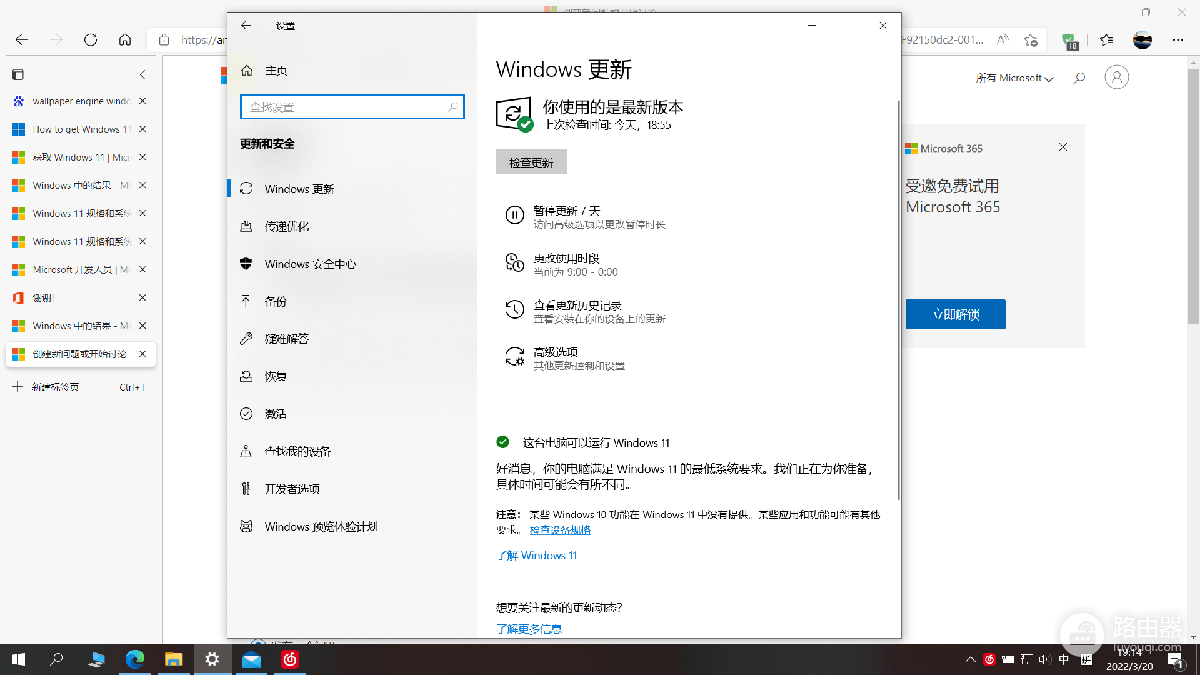The height and width of the screenshot is (675, 1200).
Task: Click the check device specs (查看设备规格) link
Action: click(x=560, y=530)
